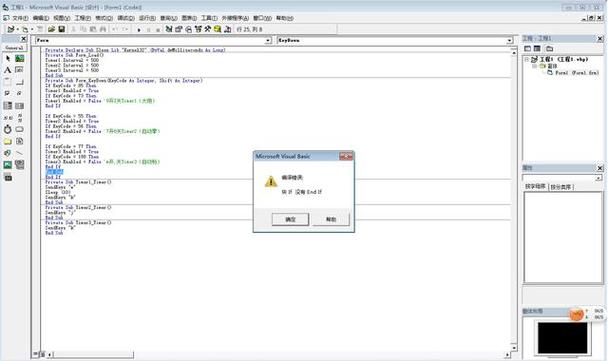This screenshot has height=361, width=608.
Task: Select the Pointer tool in toolbox
Action: [x=8, y=59]
